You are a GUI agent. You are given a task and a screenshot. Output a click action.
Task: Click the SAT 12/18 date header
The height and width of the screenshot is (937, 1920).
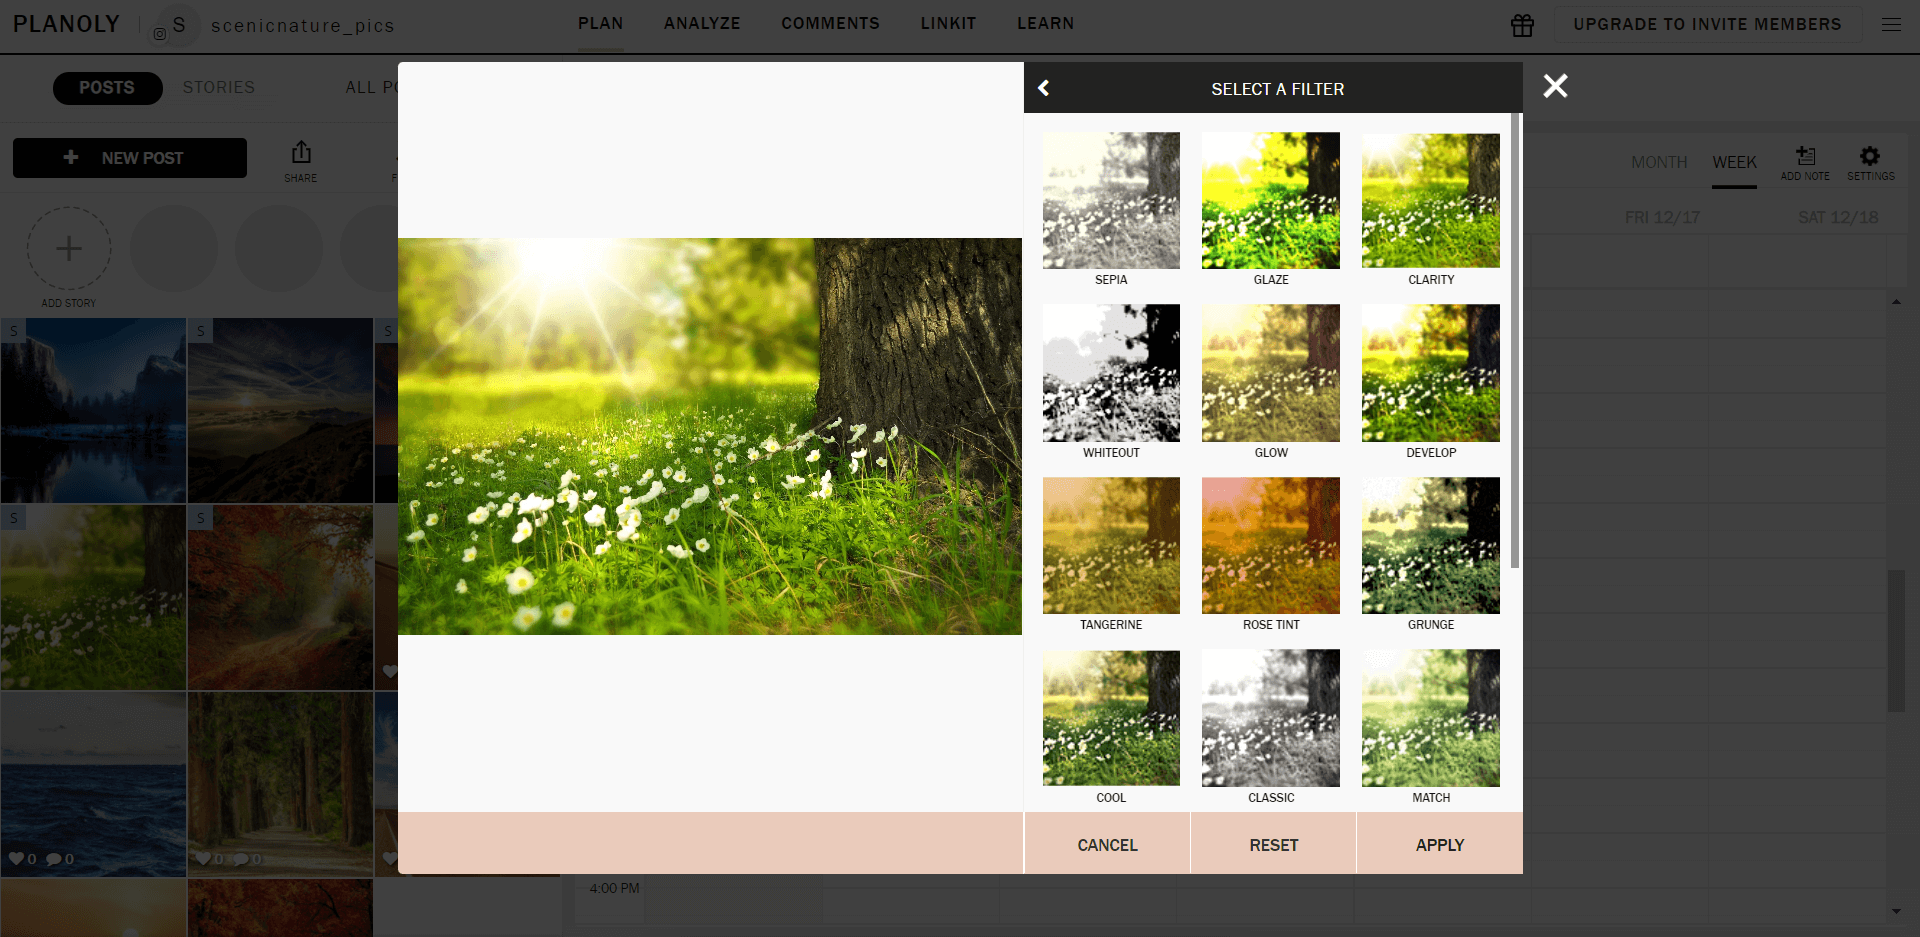pos(1838,217)
